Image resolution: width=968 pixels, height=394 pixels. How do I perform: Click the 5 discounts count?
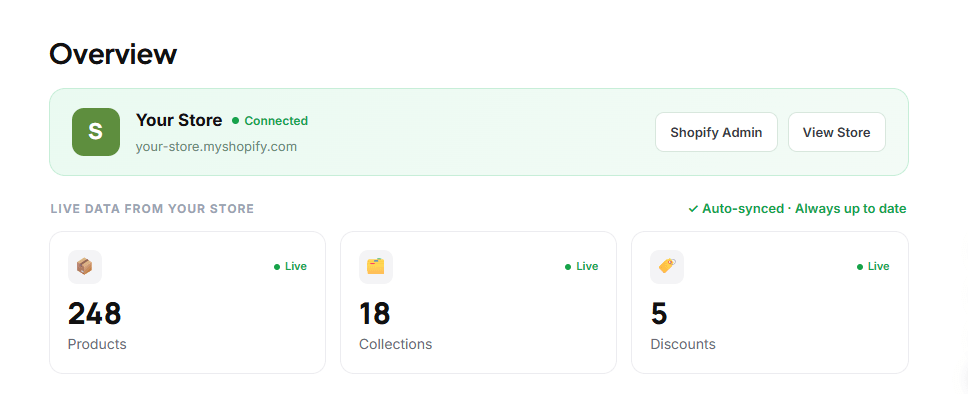pyautogui.click(x=659, y=313)
